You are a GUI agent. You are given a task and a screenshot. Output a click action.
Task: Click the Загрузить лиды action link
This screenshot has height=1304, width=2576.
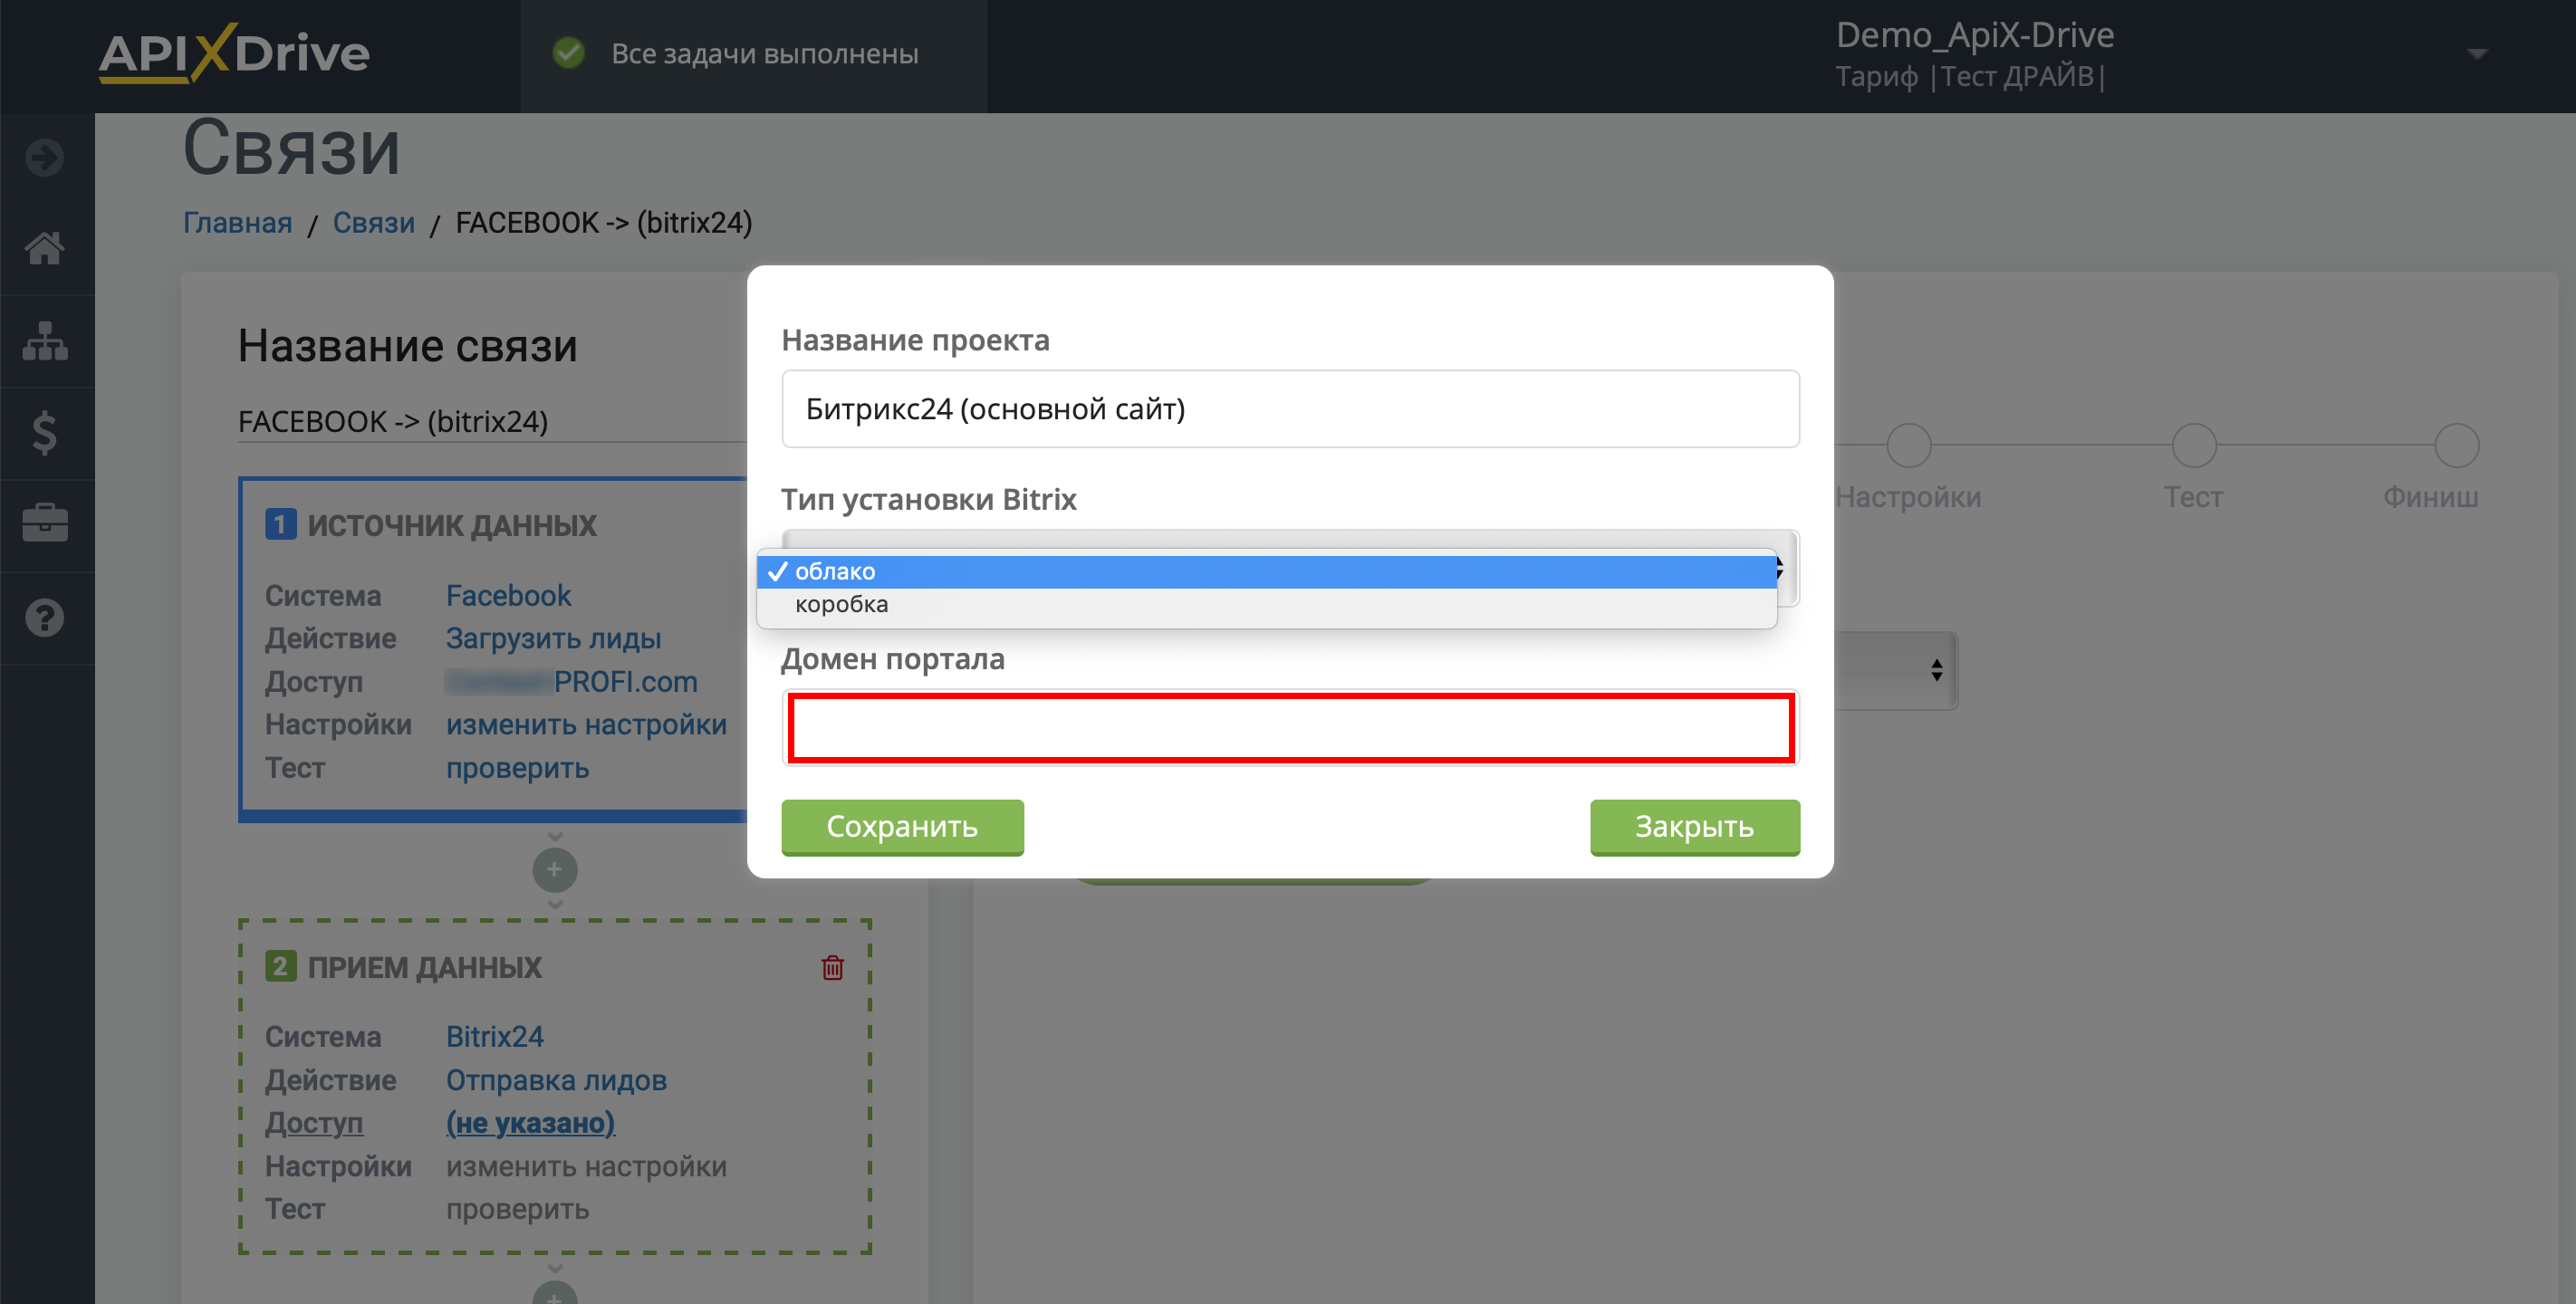tap(553, 638)
